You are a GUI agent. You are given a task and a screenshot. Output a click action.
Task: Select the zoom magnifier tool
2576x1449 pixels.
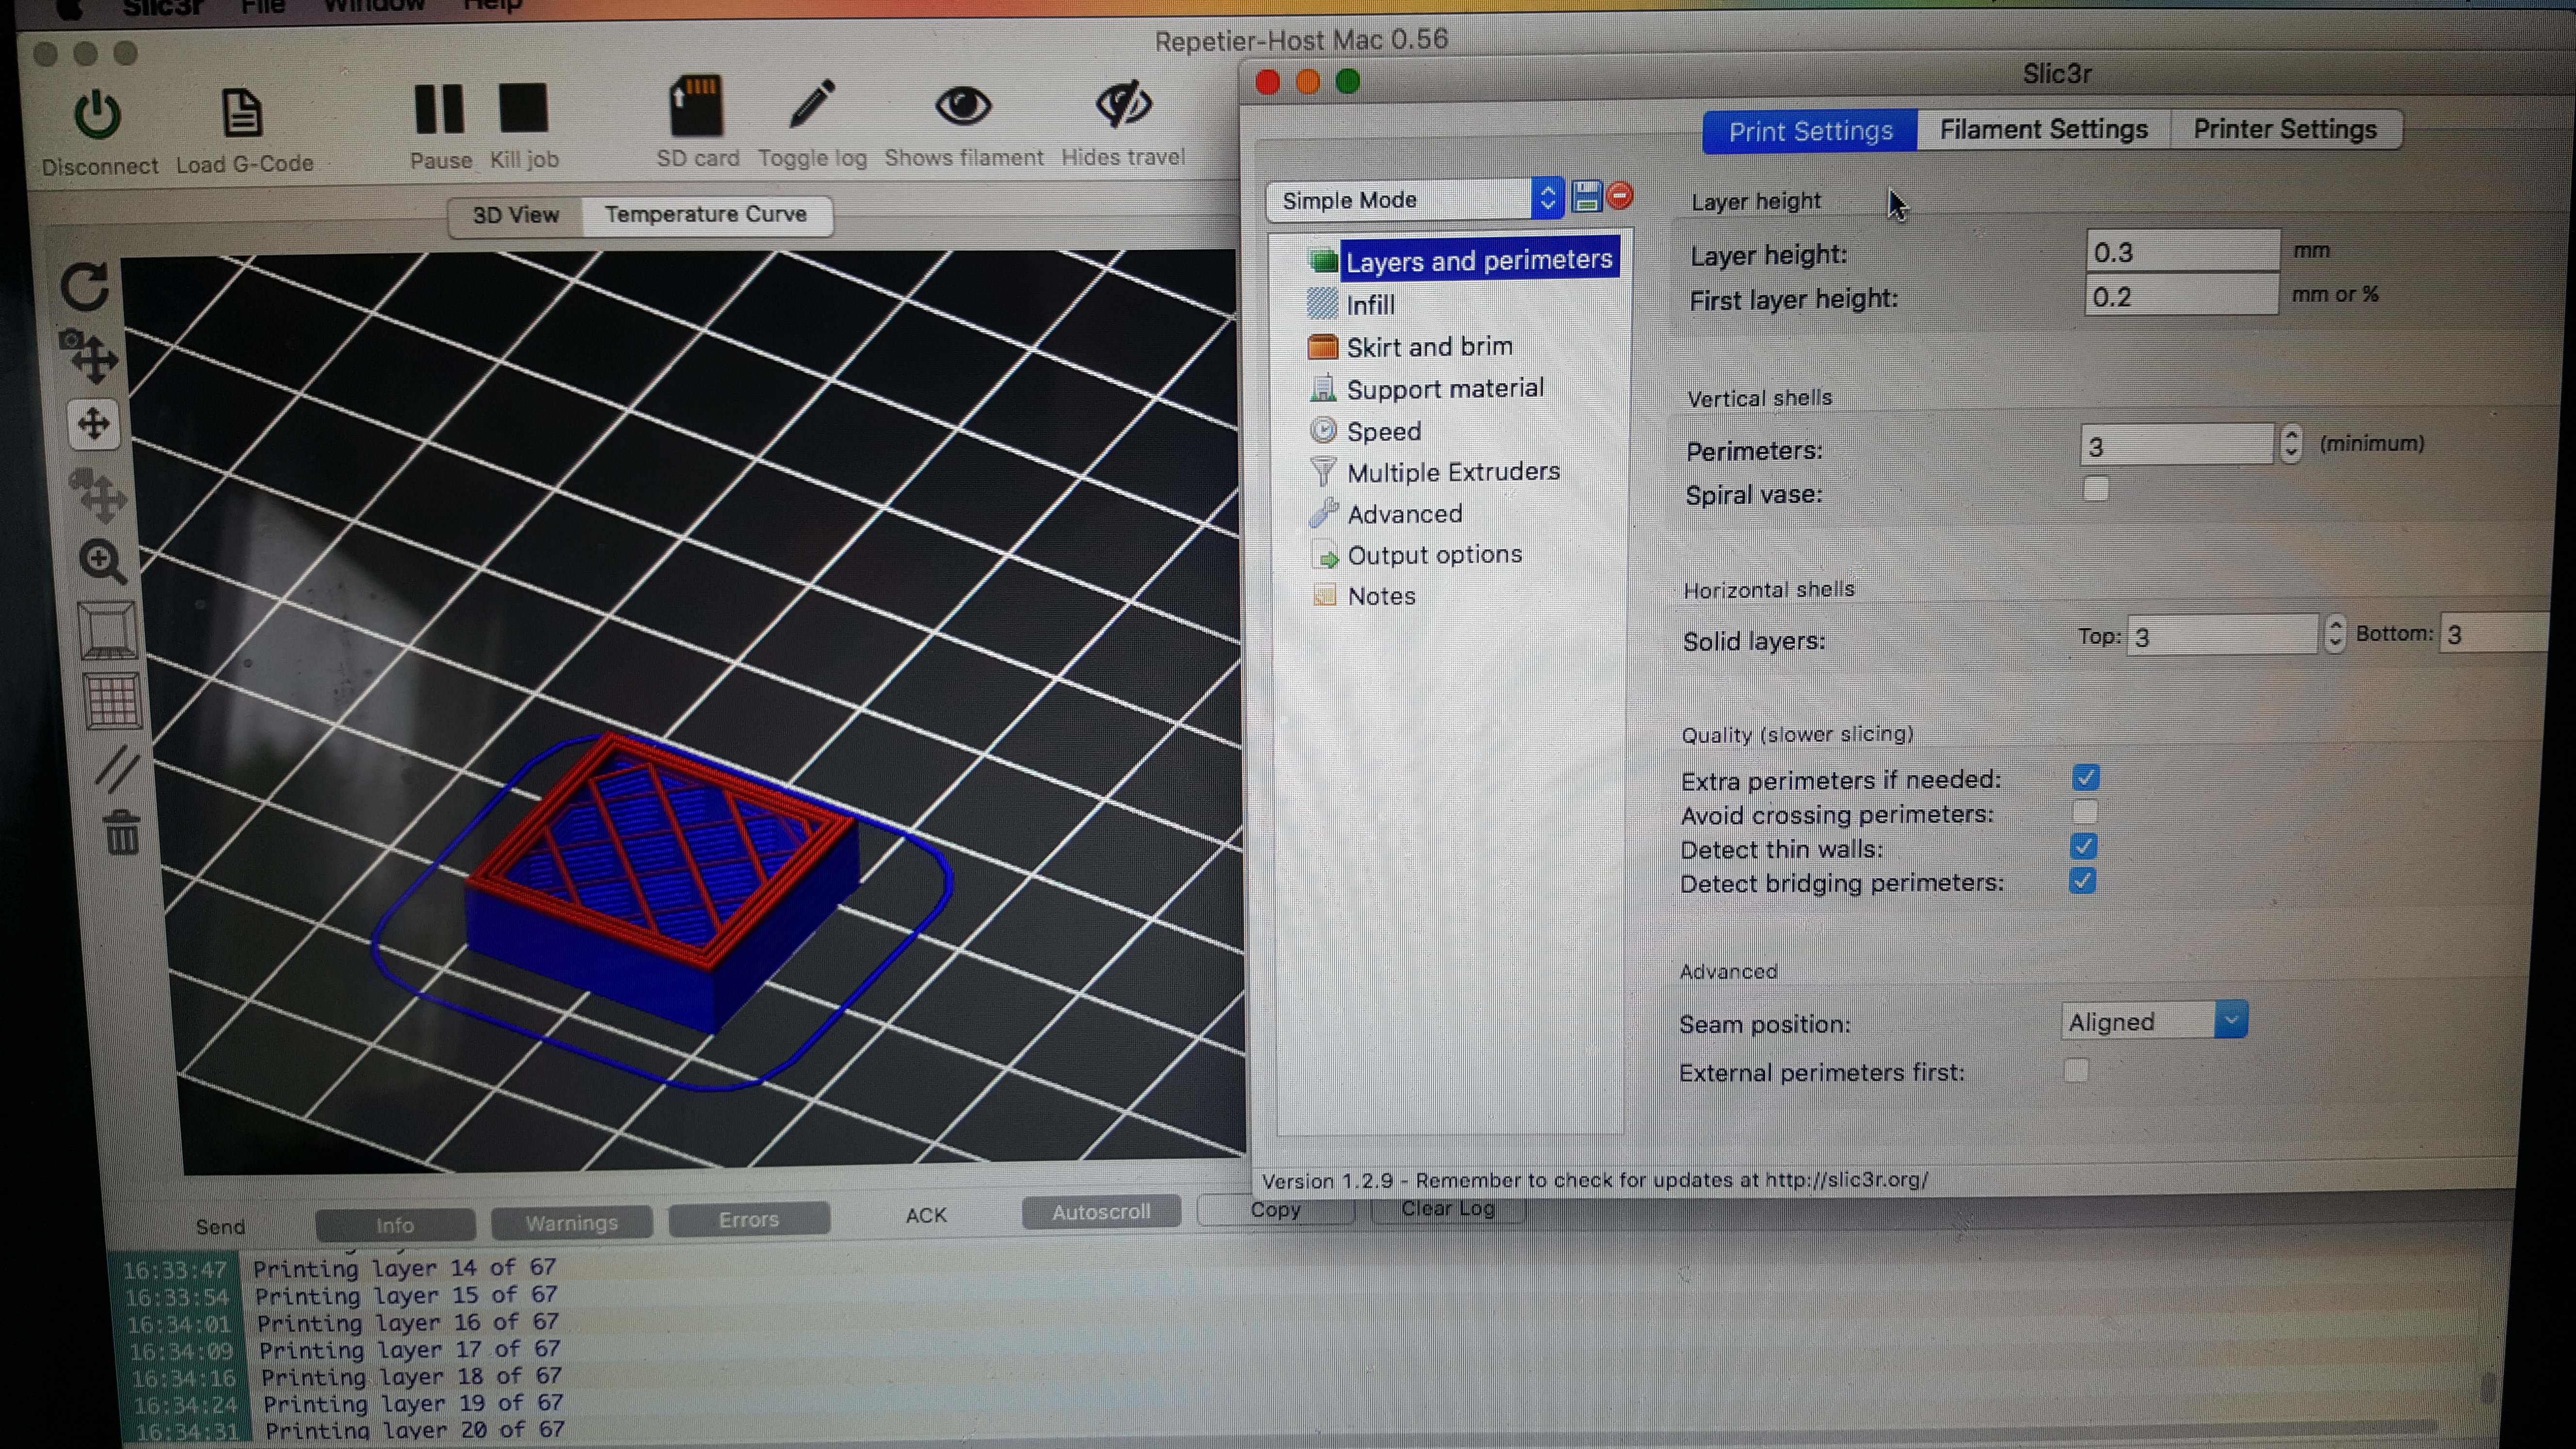coord(102,562)
